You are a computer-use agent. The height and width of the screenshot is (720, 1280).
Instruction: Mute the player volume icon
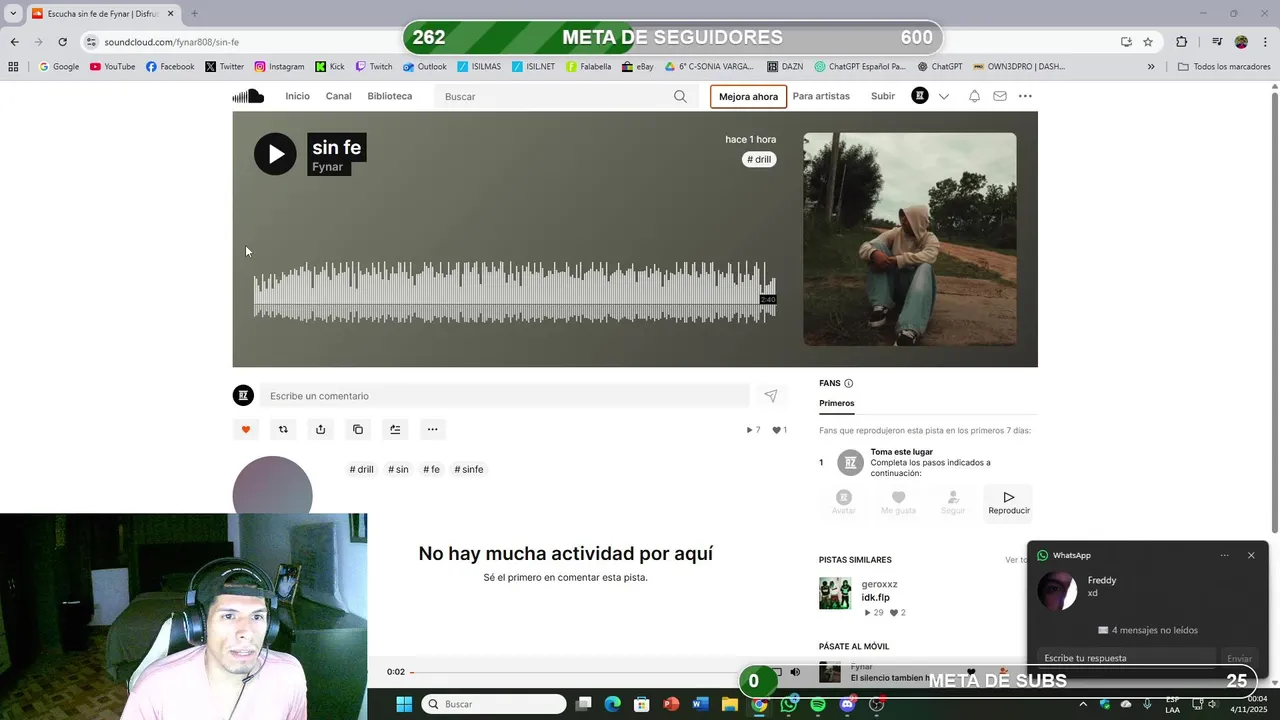(795, 672)
